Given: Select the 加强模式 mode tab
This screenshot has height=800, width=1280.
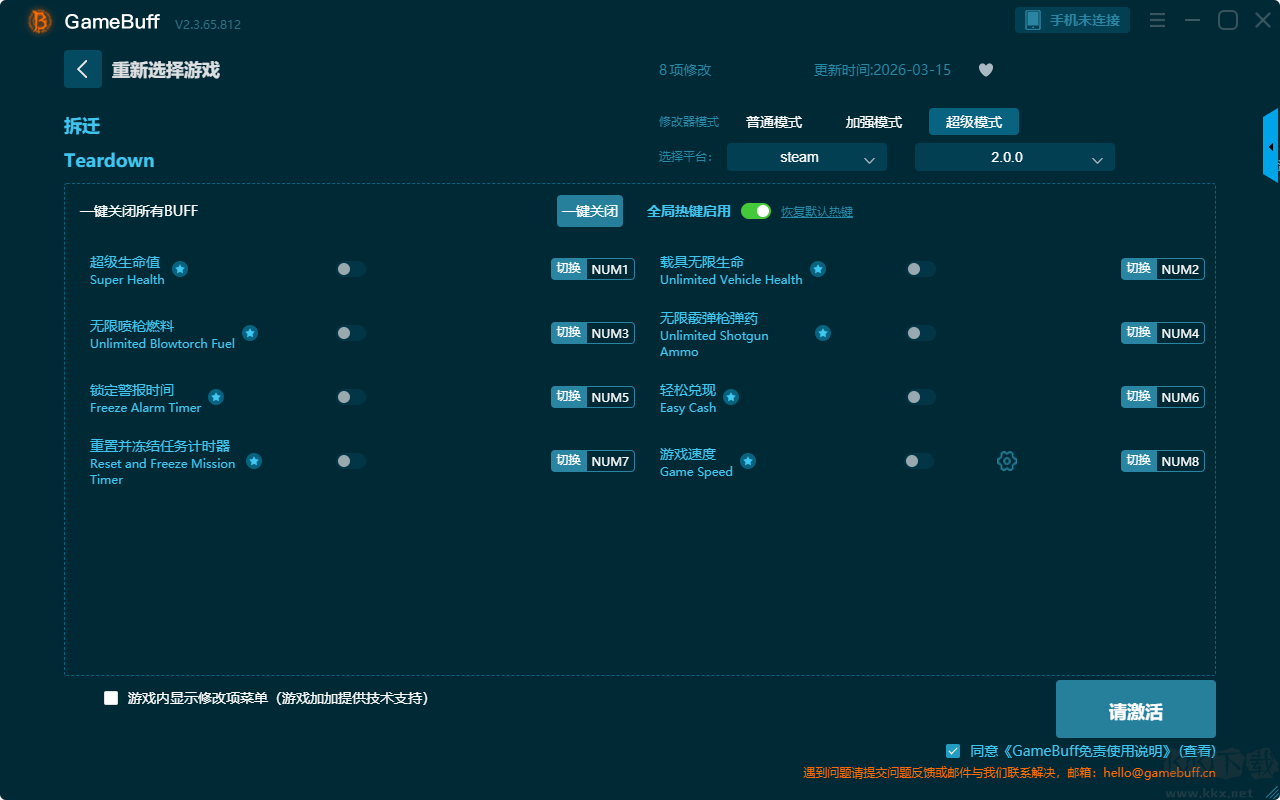Looking at the screenshot, I should (874, 122).
